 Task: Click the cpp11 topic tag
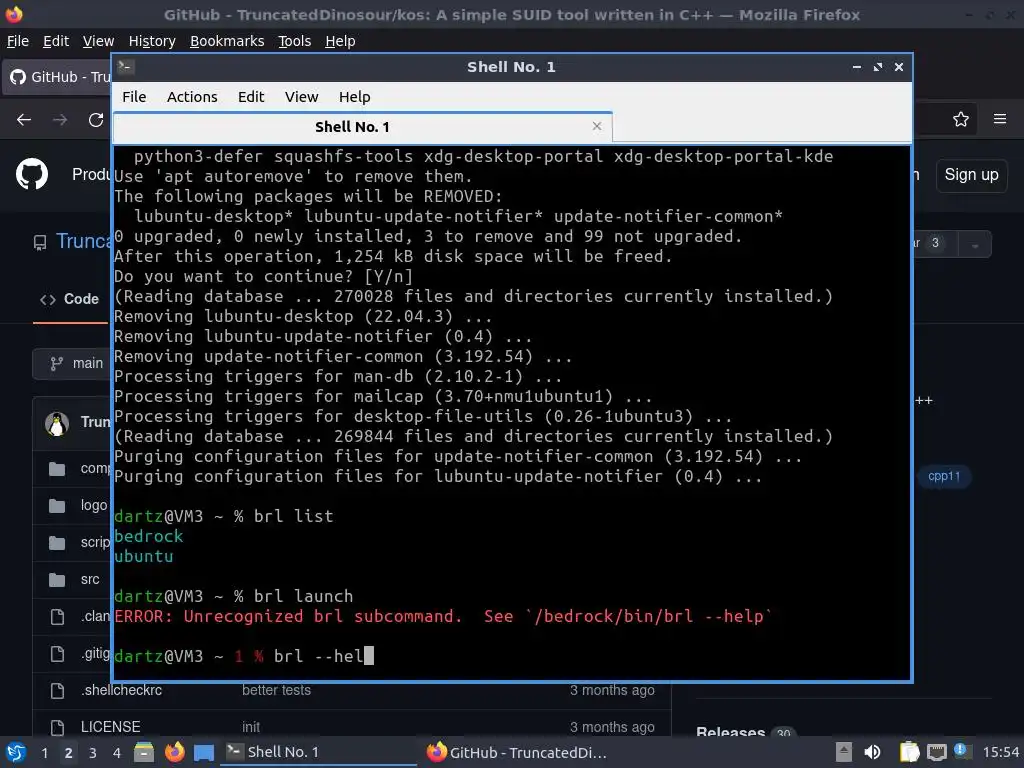pyautogui.click(x=944, y=476)
